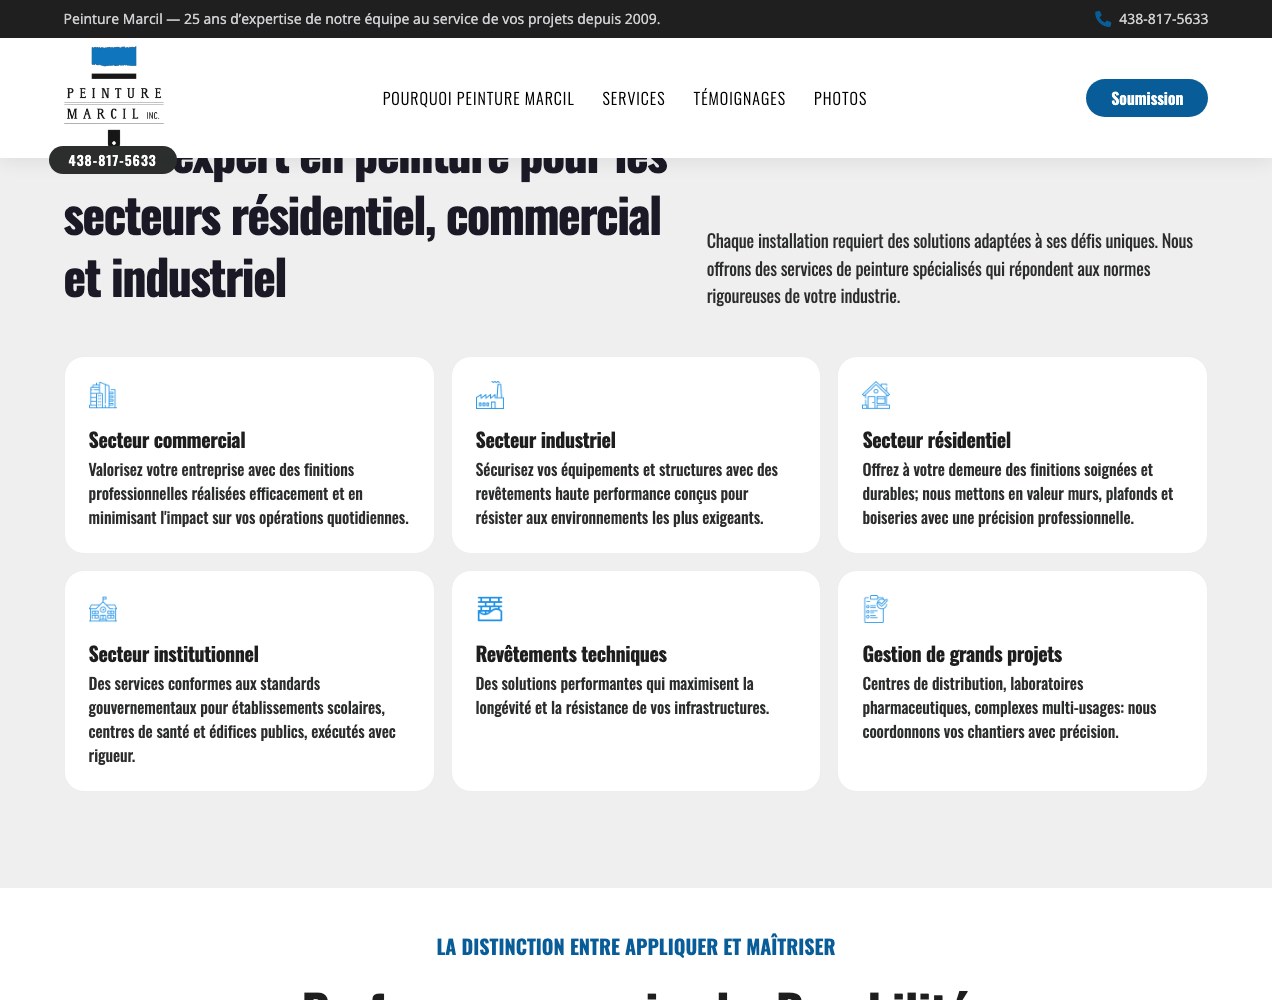
Task: Click the paragraph starting 'Chaque installation requiert'
Action: click(x=950, y=268)
